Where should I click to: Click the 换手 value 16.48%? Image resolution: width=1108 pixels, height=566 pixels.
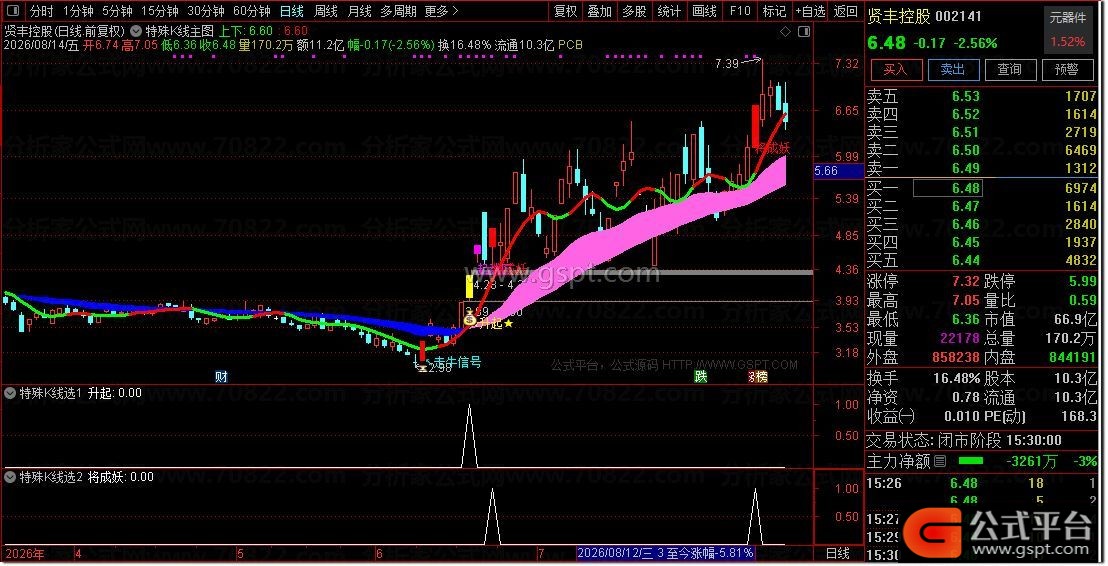(956, 378)
